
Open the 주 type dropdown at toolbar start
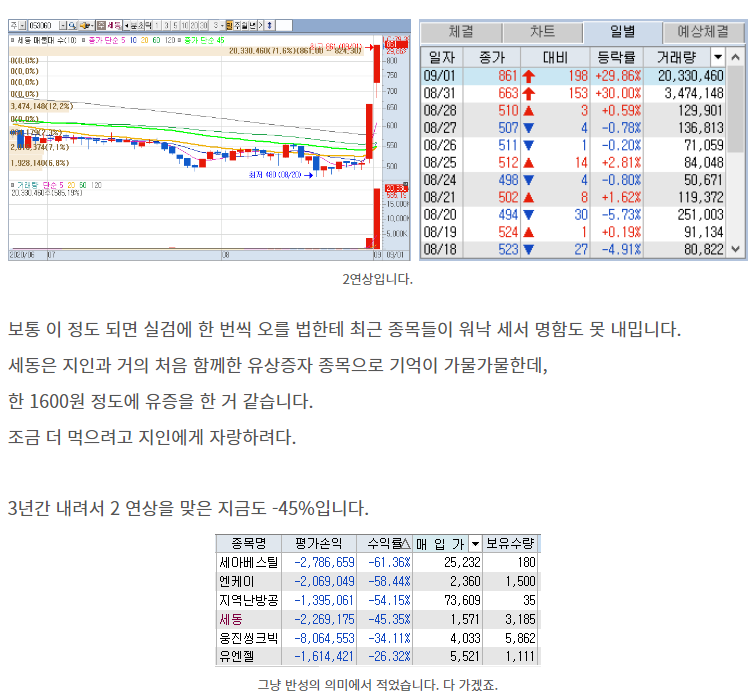23,26
